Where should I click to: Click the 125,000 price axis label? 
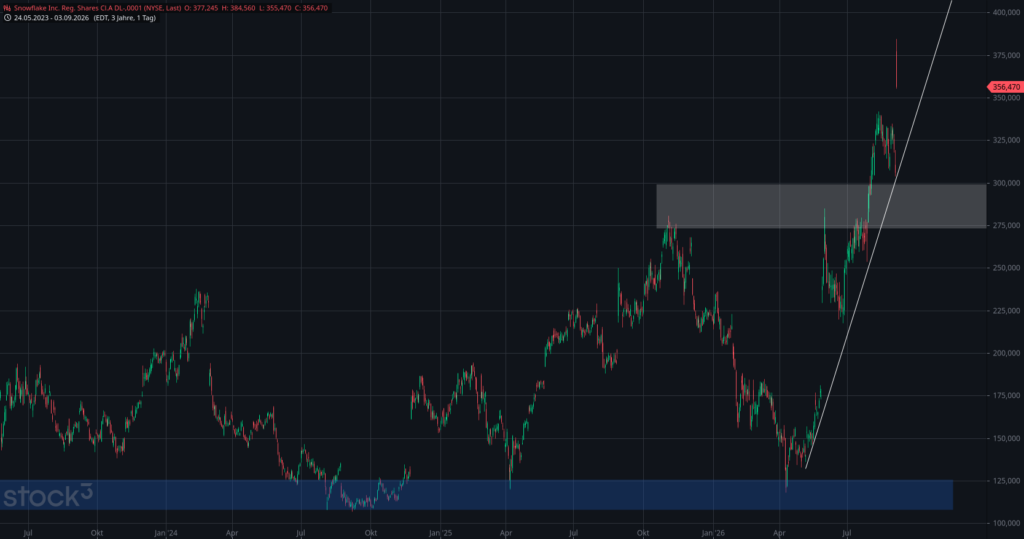1006,481
